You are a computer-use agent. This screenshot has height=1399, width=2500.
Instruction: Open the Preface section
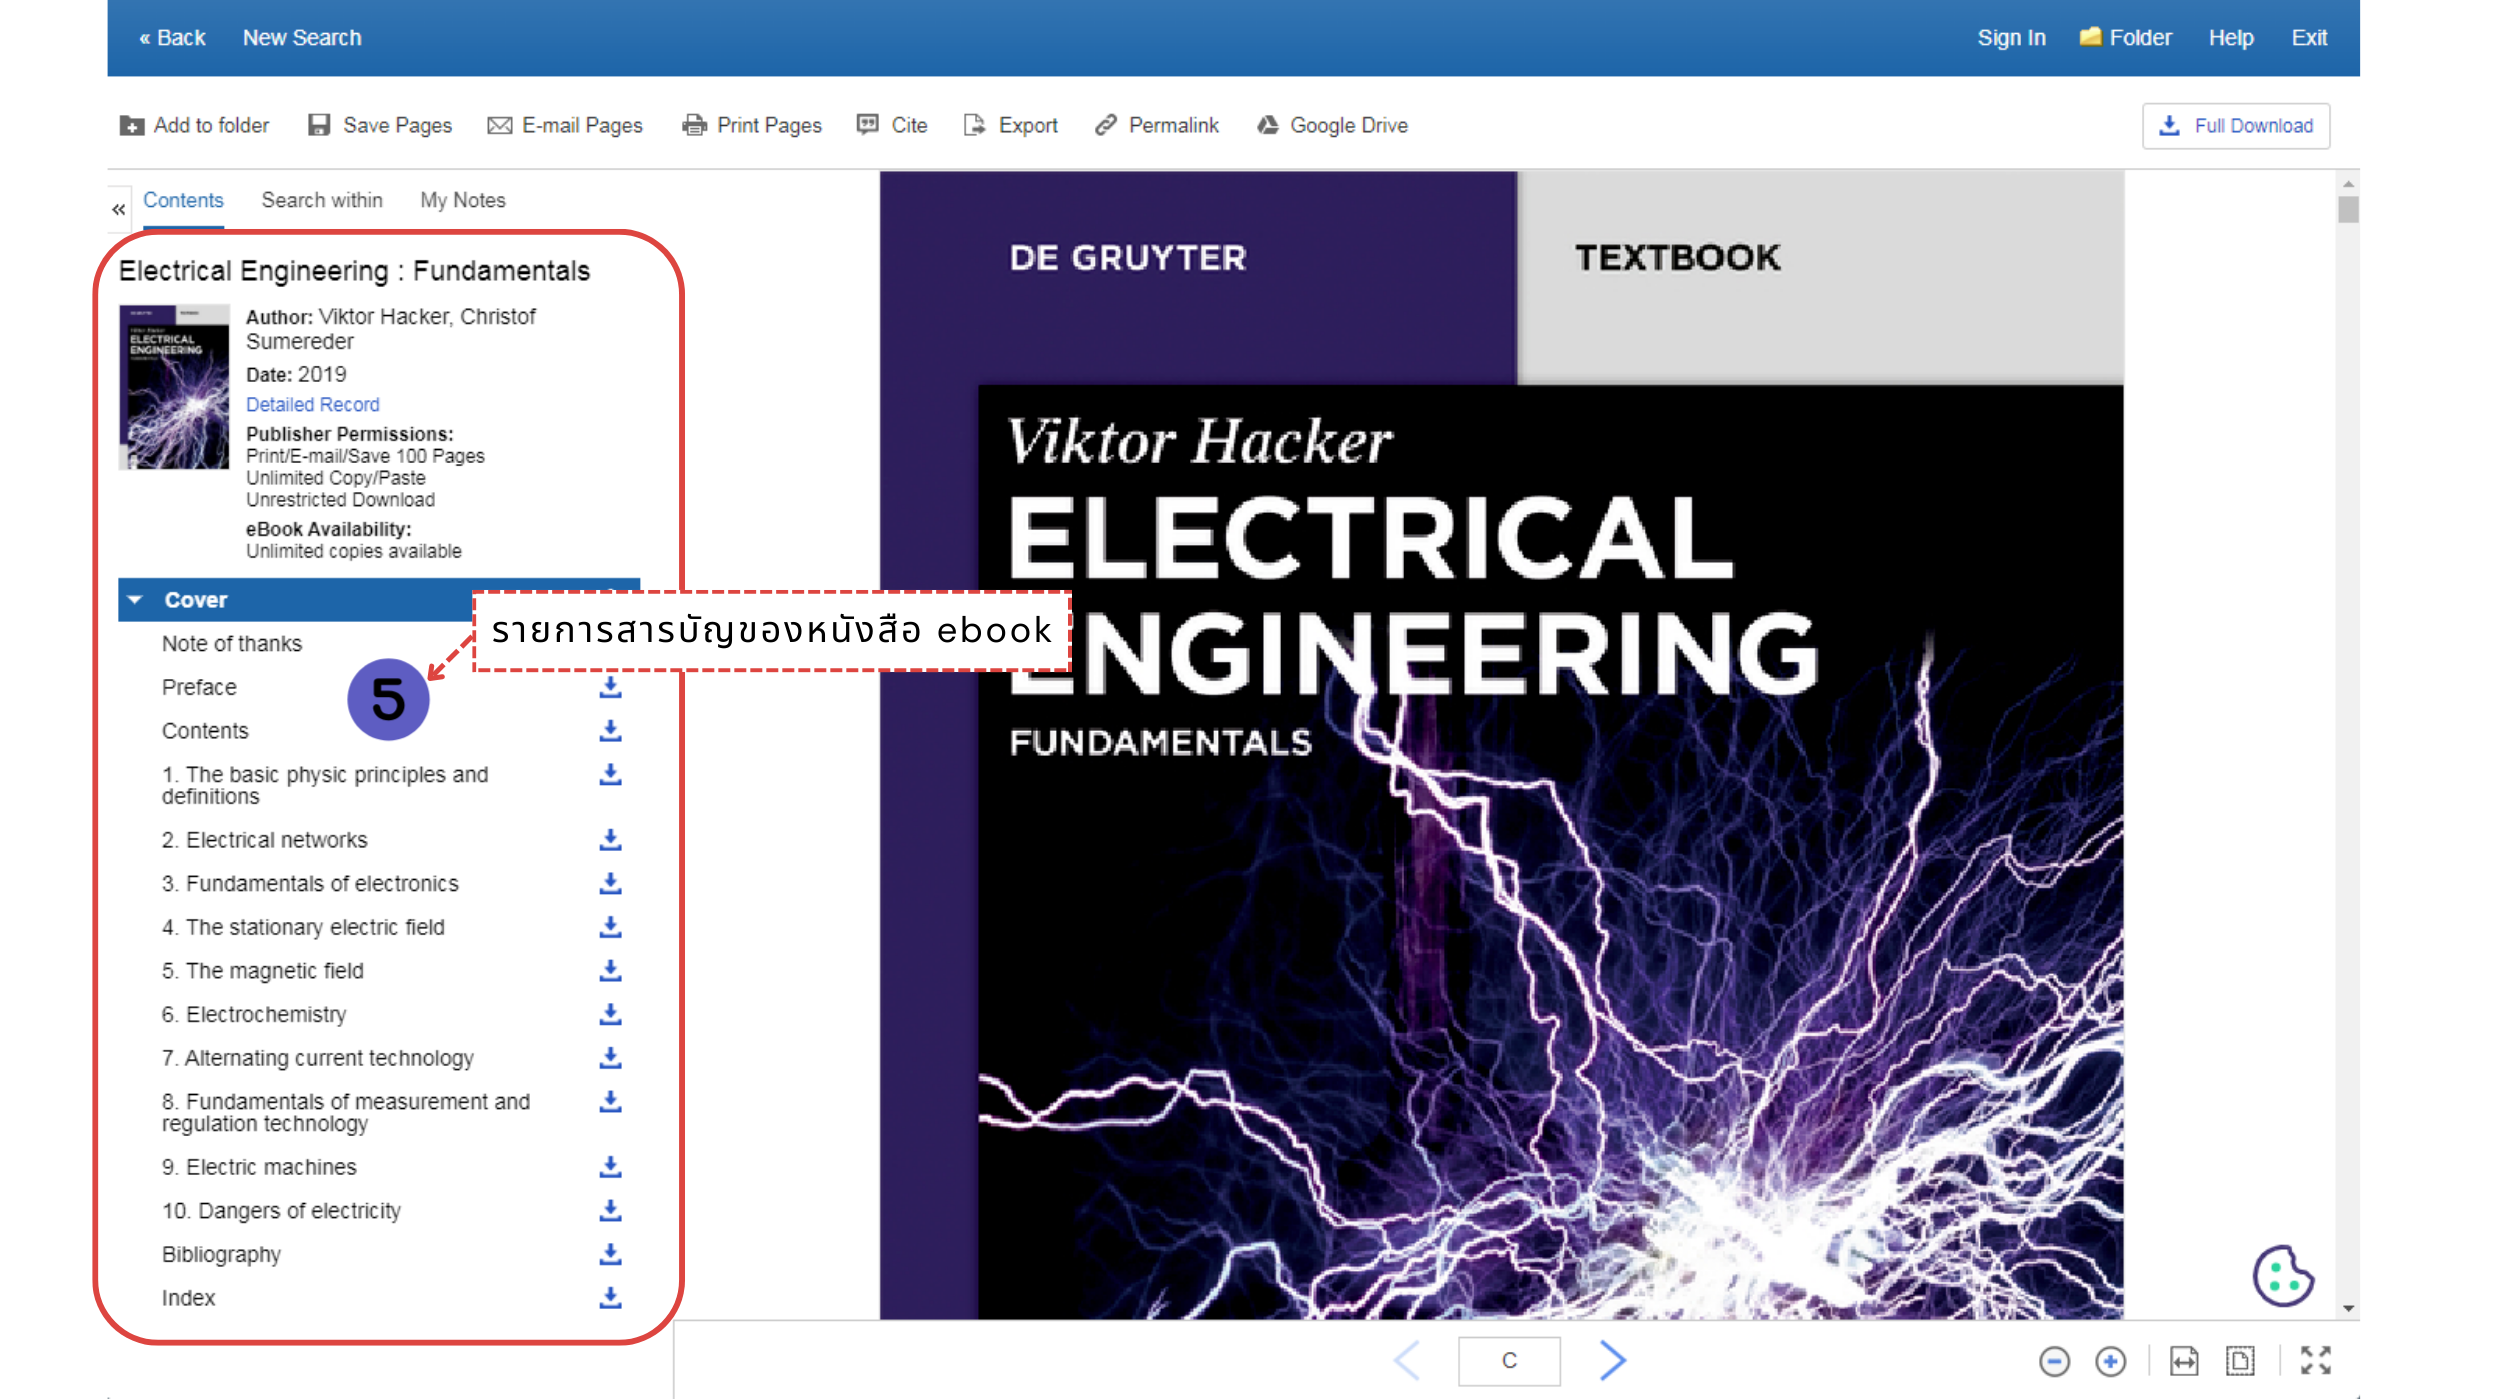pos(199,687)
